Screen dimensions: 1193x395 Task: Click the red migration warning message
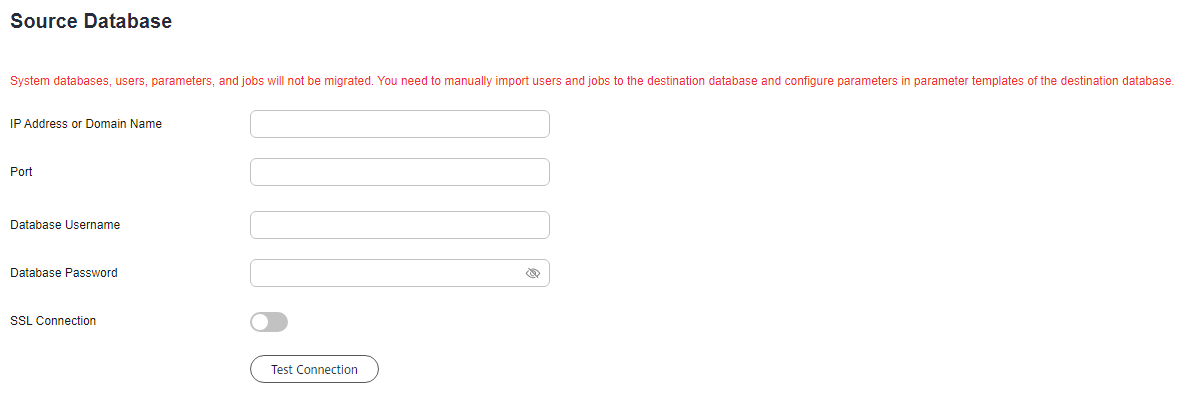click(x=592, y=81)
